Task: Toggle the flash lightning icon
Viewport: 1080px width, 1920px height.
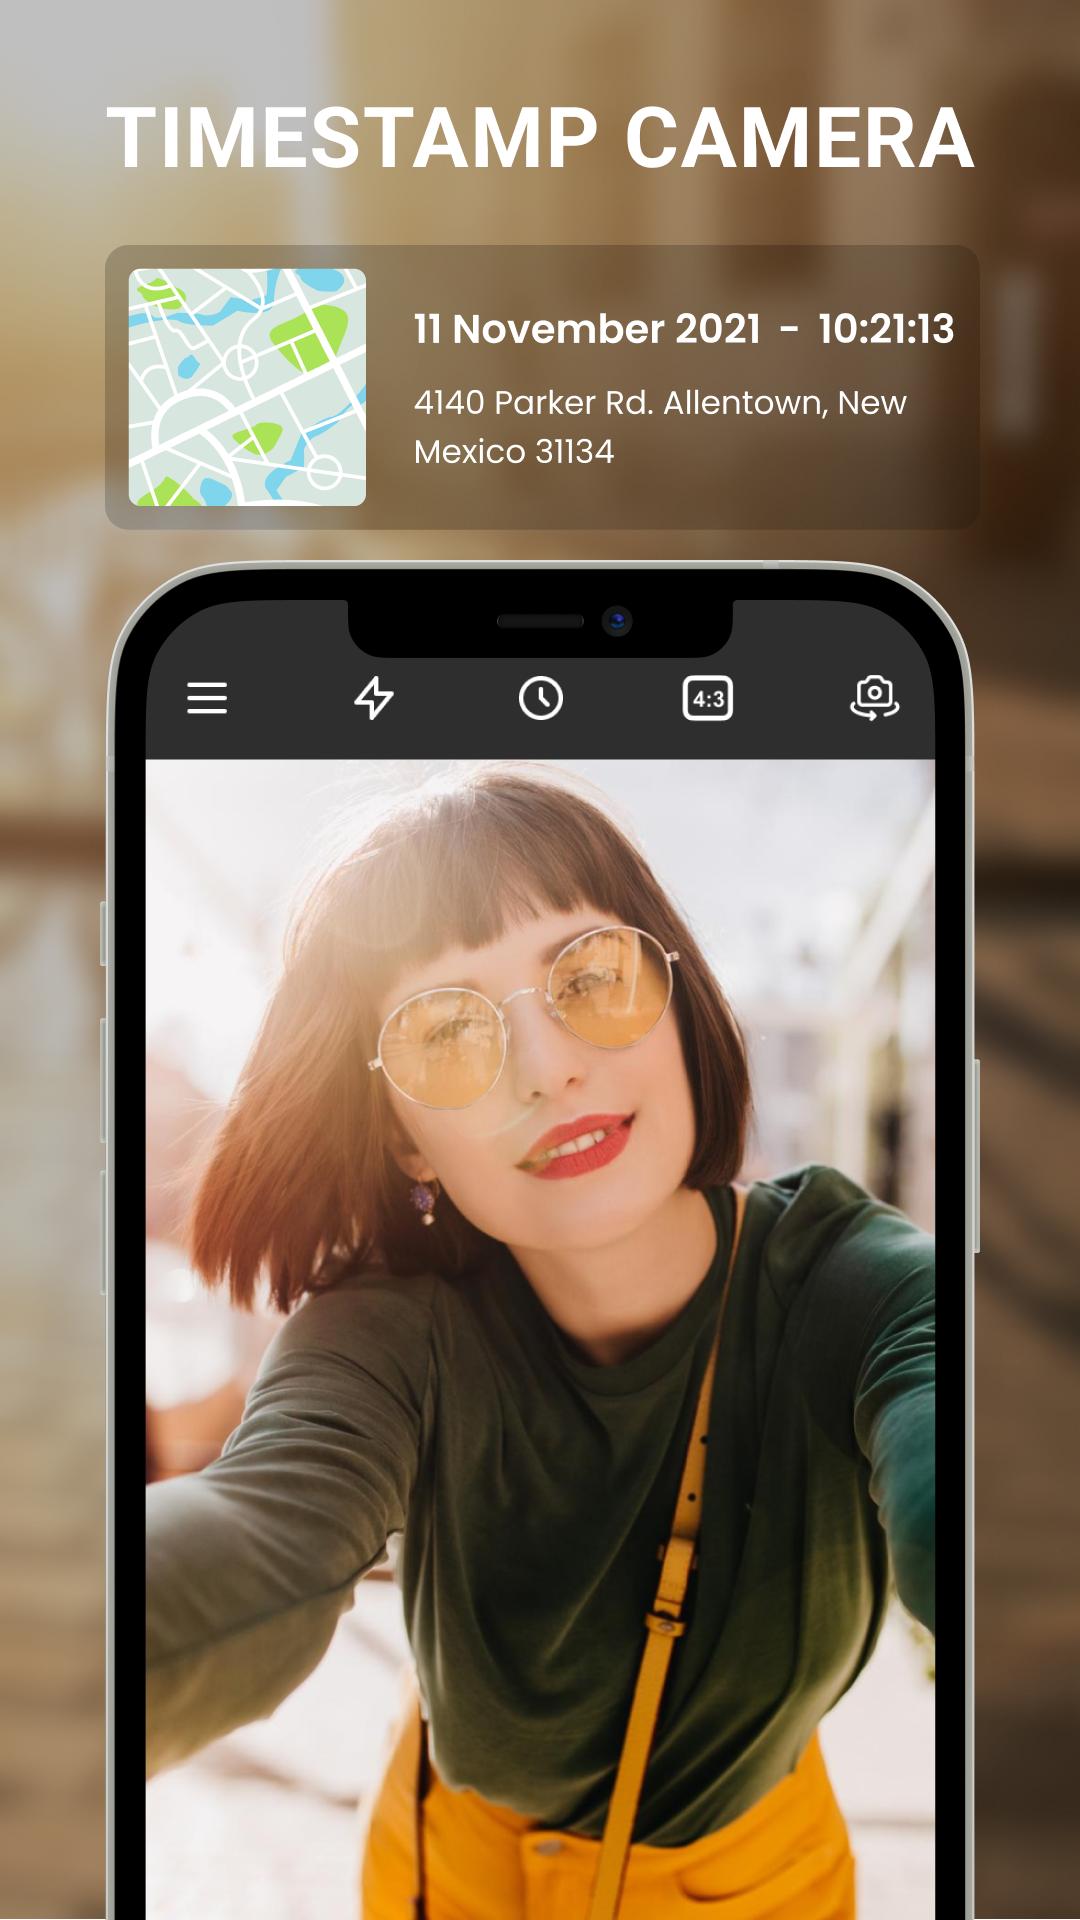Action: pyautogui.click(x=374, y=698)
